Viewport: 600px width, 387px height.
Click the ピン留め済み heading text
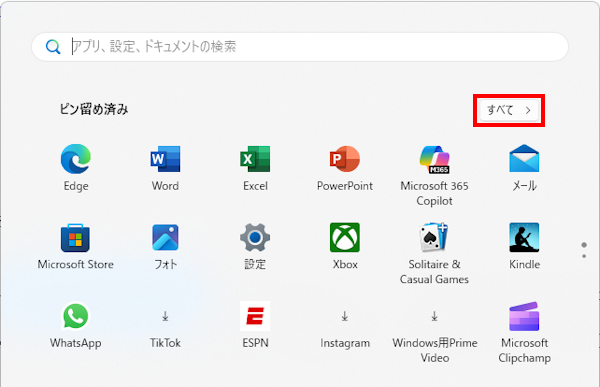pyautogui.click(x=94, y=109)
